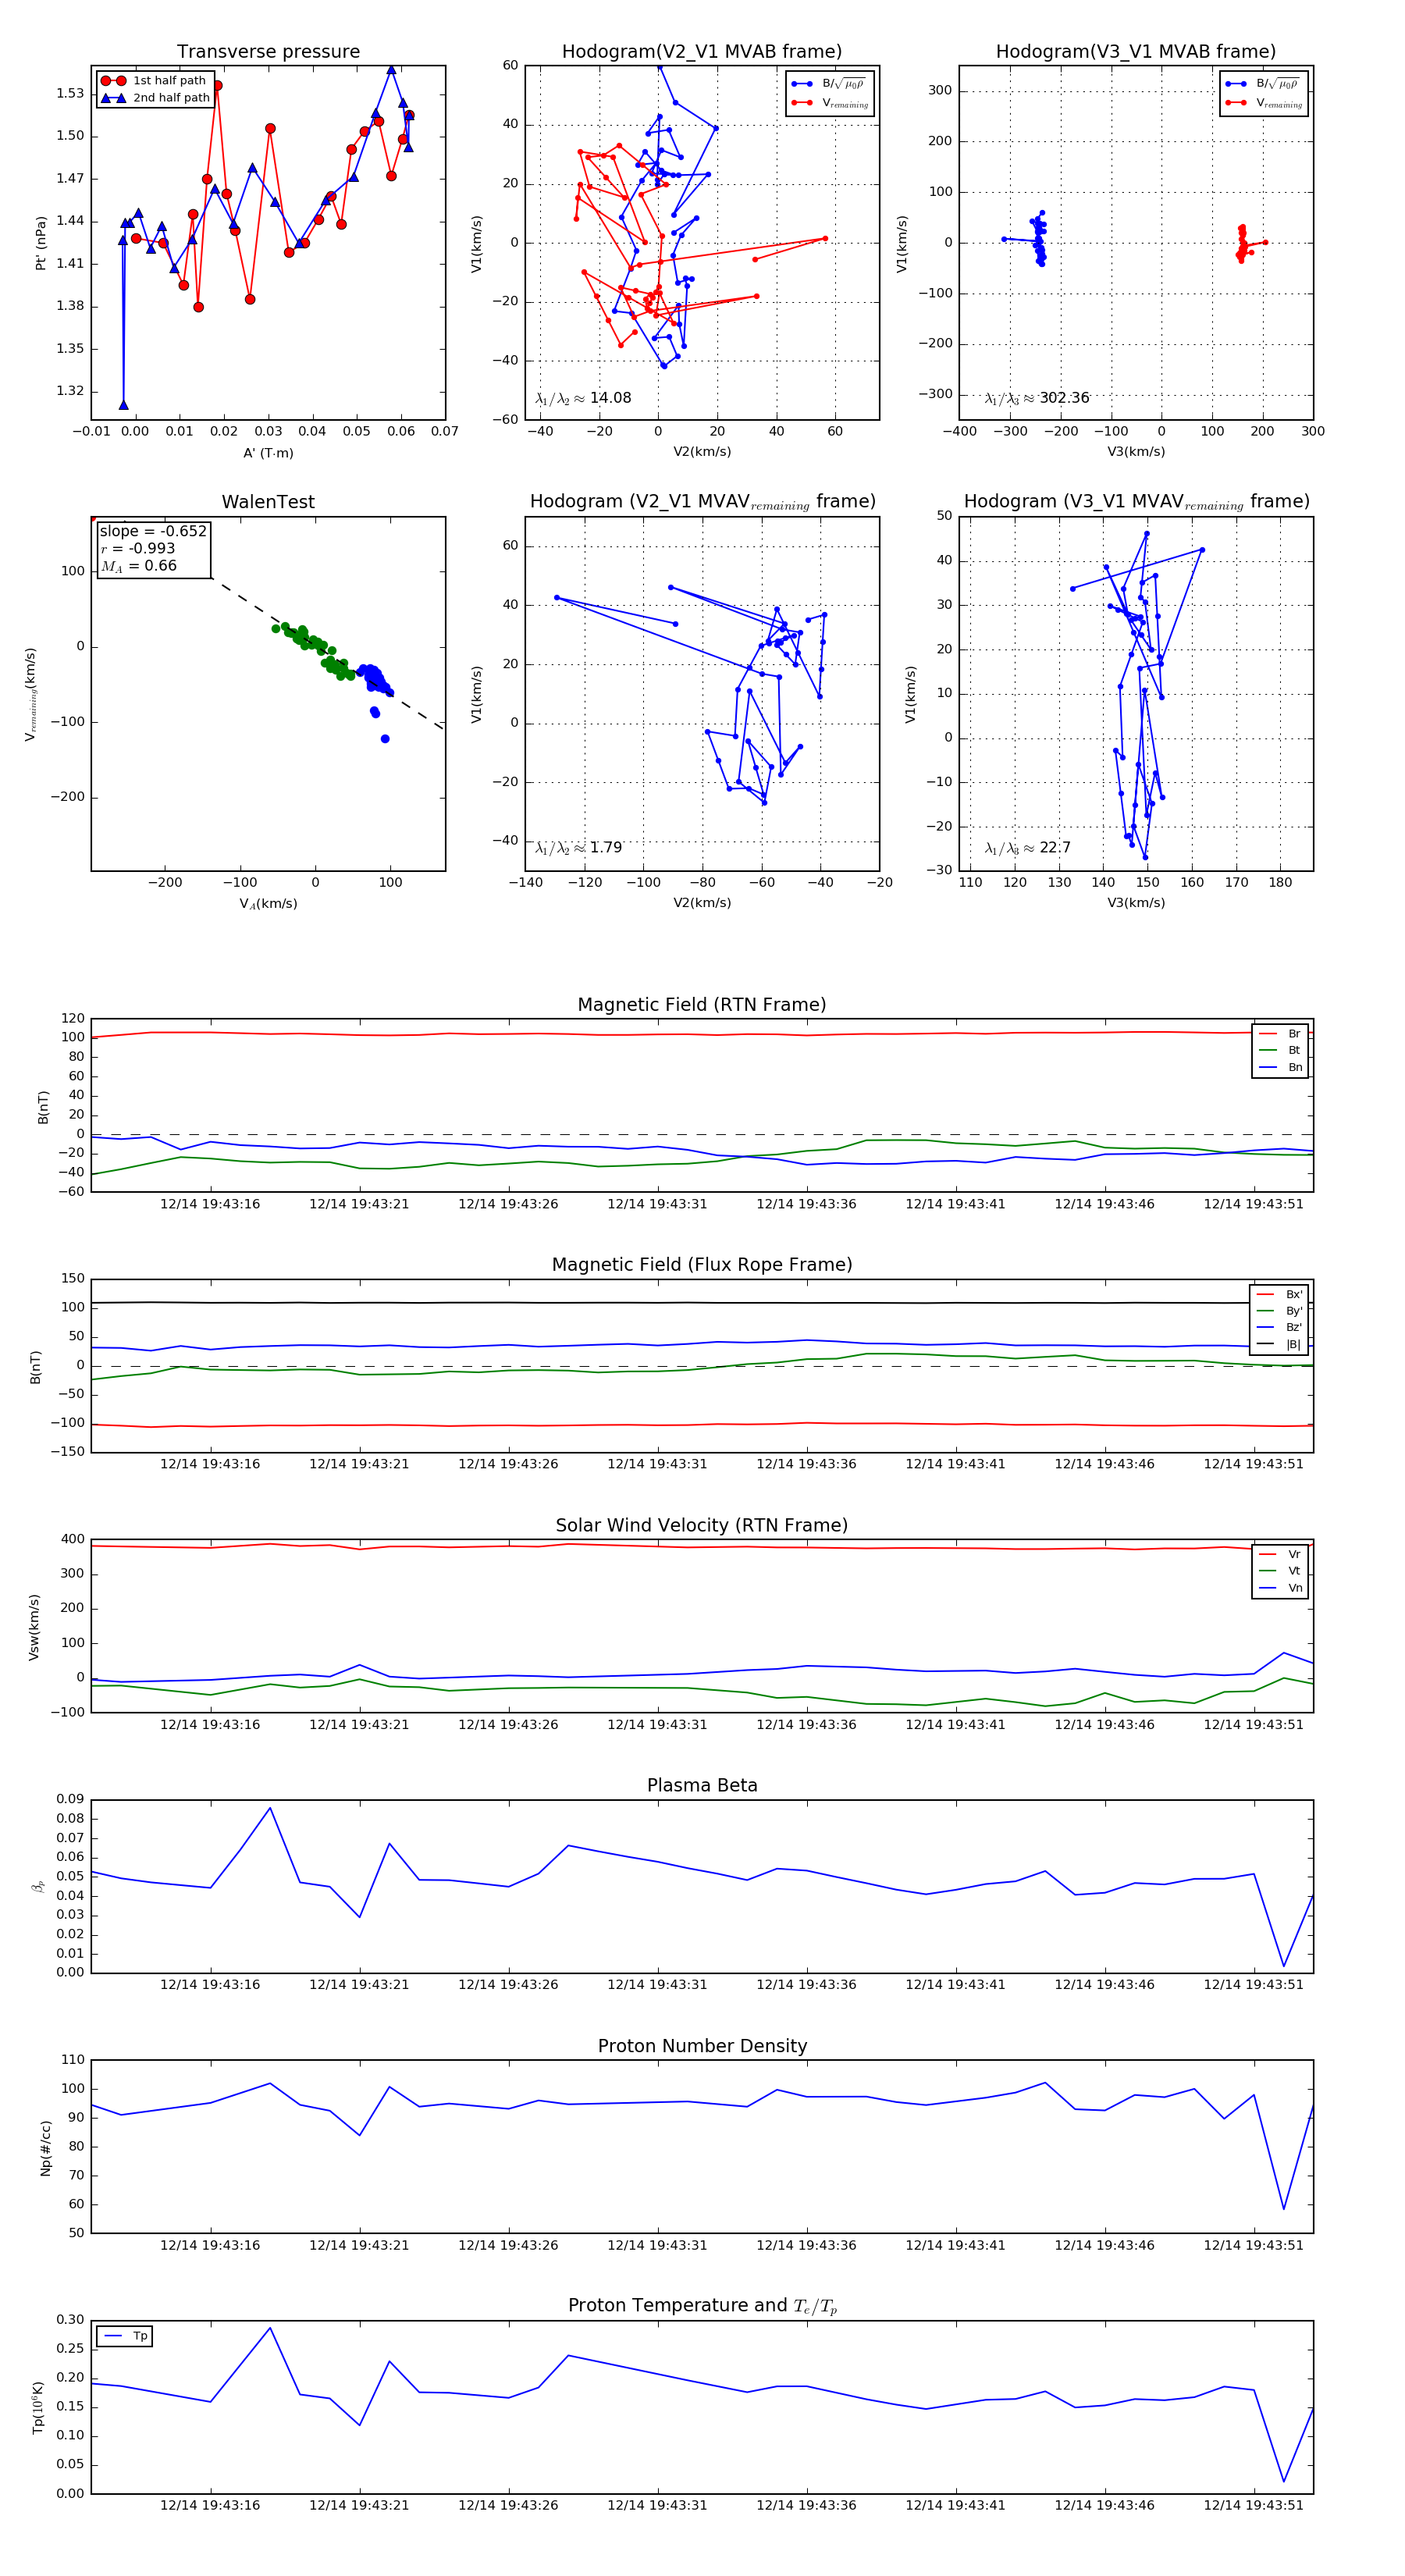The height and width of the screenshot is (2576, 1405).
Task: Click the Plasma Beta peak near 0.085
Action: [270, 1808]
